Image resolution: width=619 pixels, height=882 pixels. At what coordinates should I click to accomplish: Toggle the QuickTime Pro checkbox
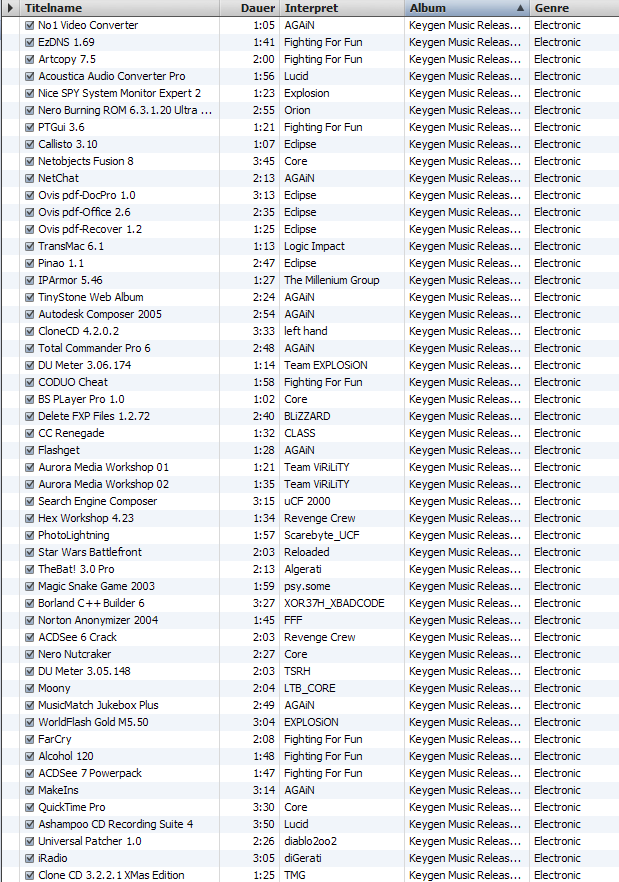29,807
